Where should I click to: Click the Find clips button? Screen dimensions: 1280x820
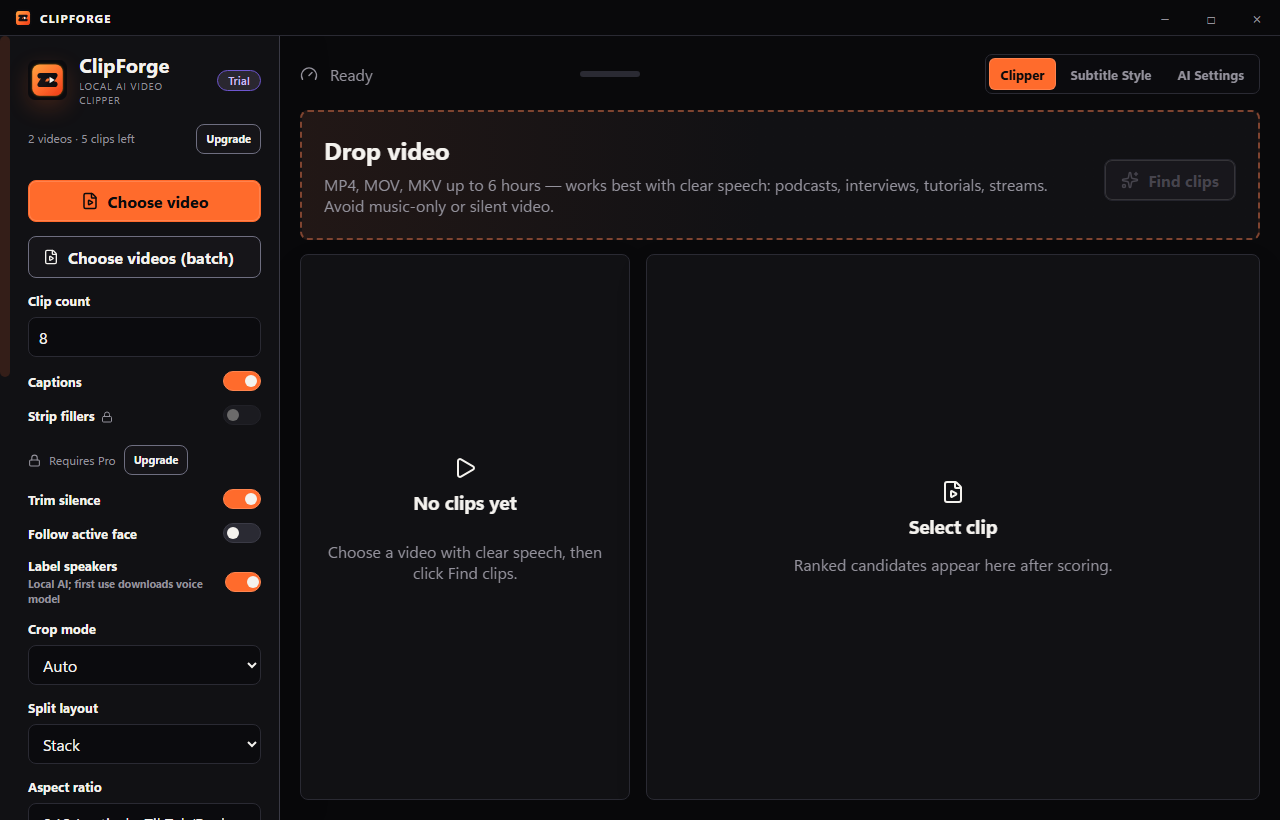[x=1169, y=181]
